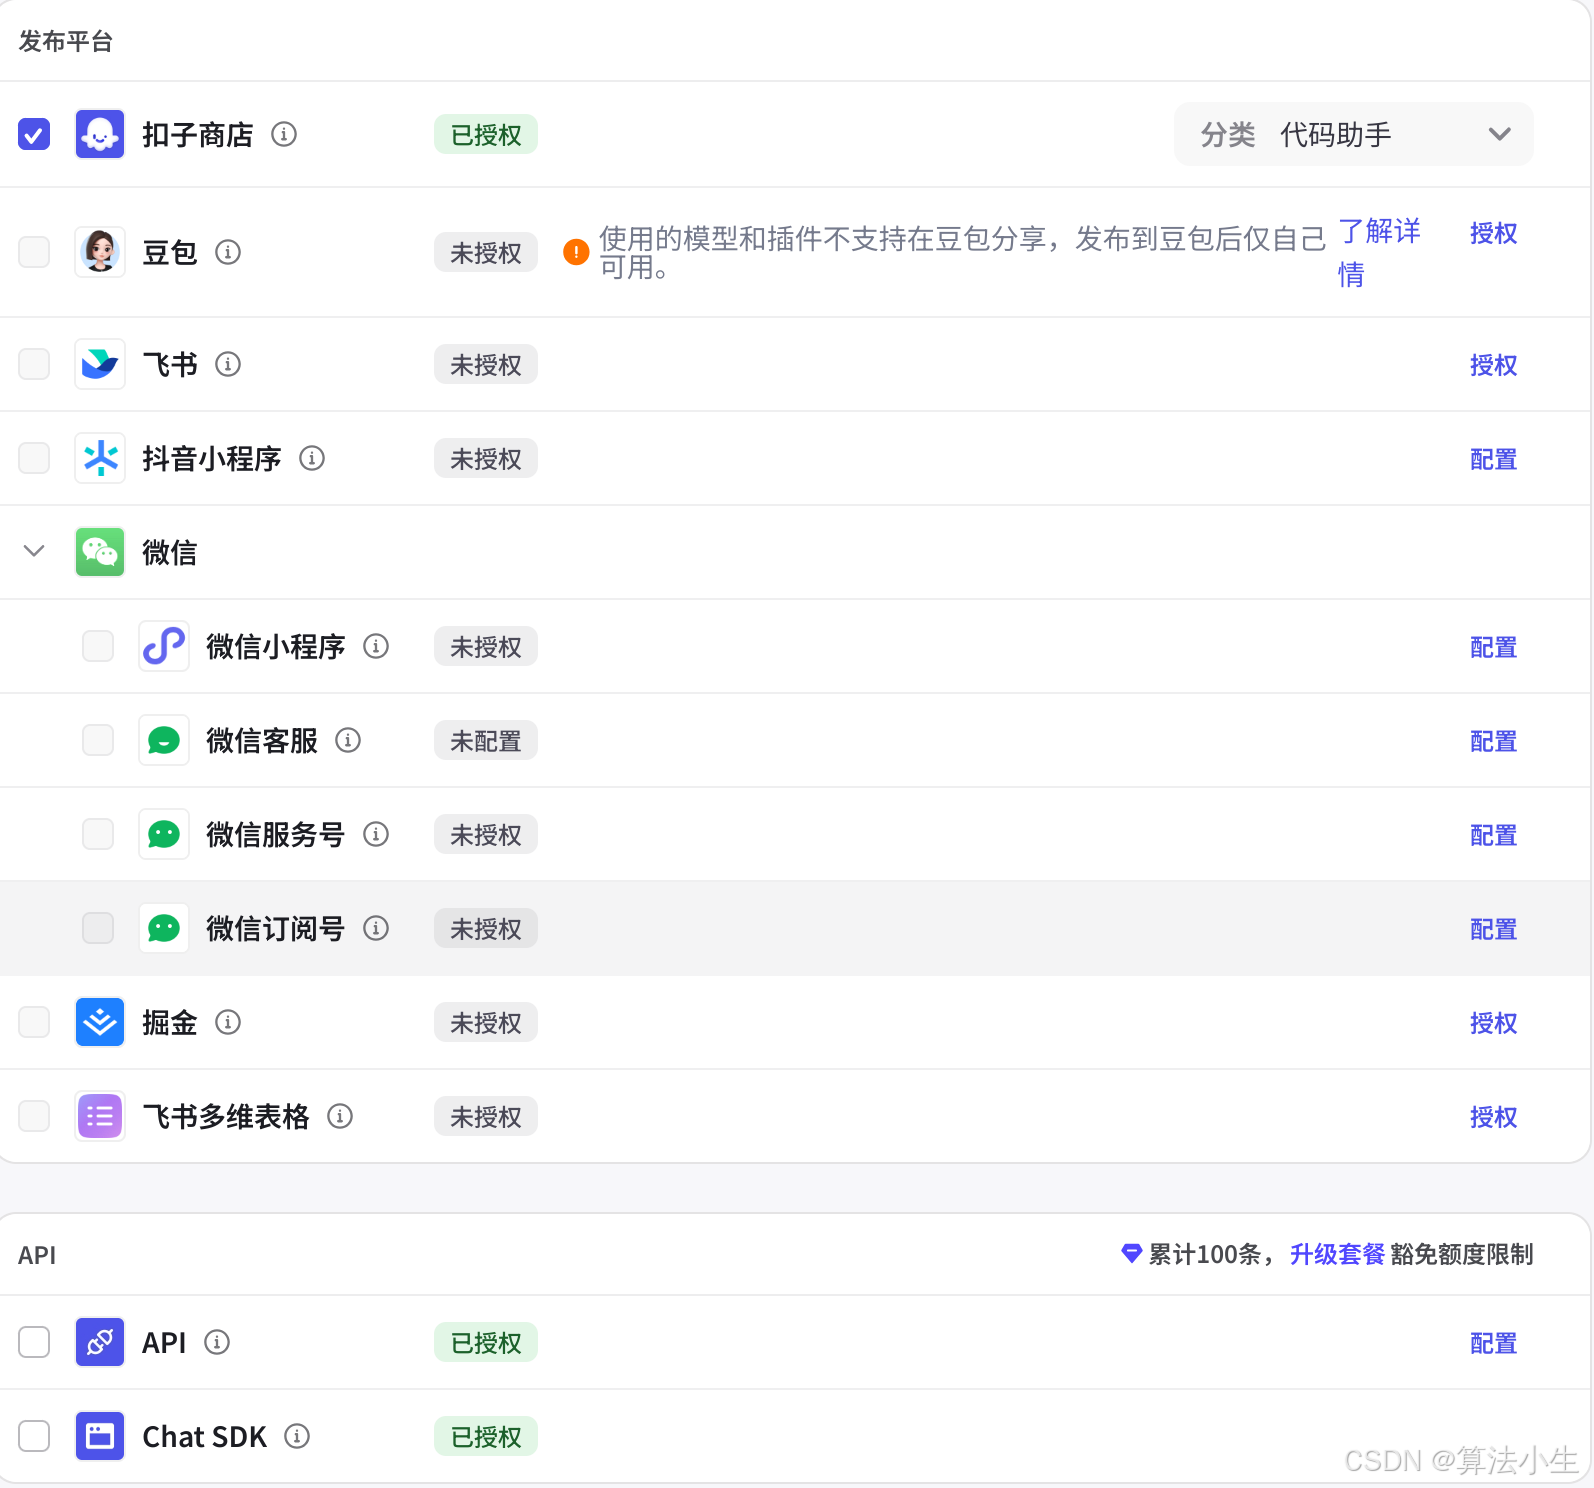Click 授权 for 飞书
Image resolution: width=1594 pixels, height=1488 pixels.
tap(1493, 365)
